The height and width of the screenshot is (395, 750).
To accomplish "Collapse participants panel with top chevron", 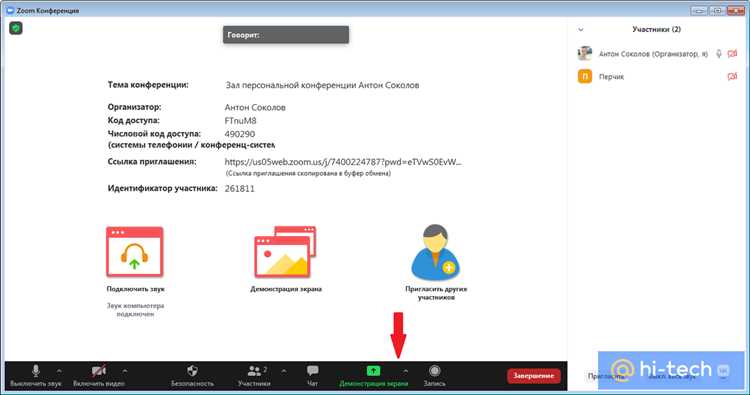I will click(581, 30).
